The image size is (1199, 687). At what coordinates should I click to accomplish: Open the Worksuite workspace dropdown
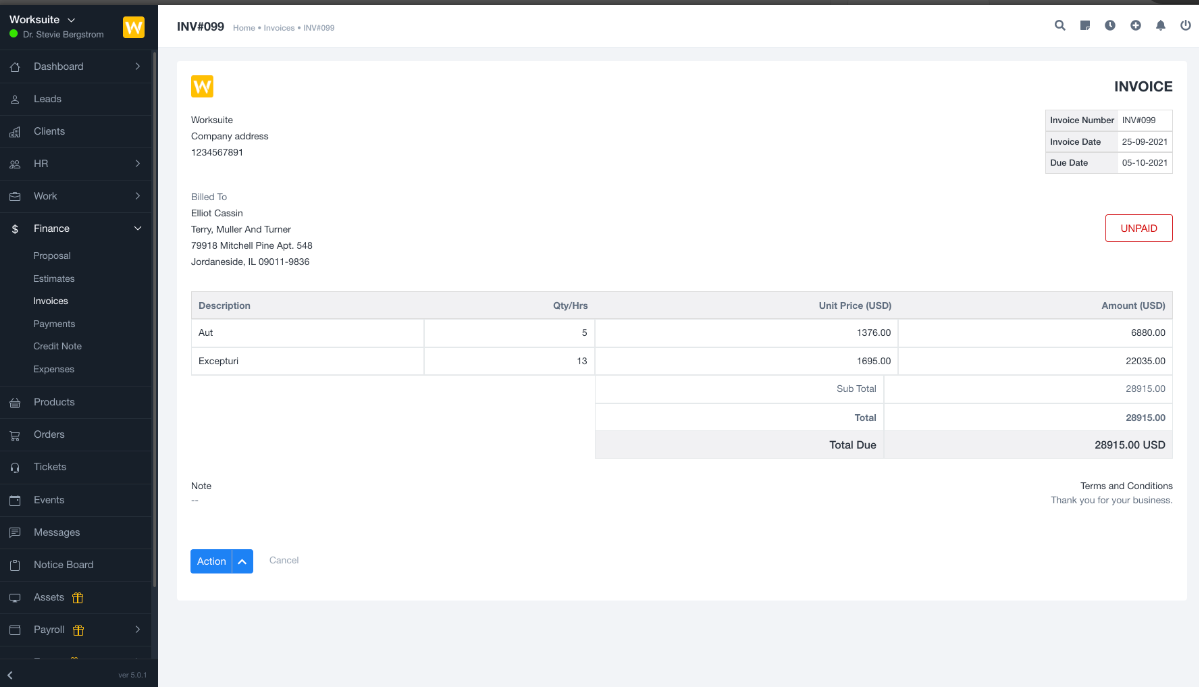[x=42, y=20]
